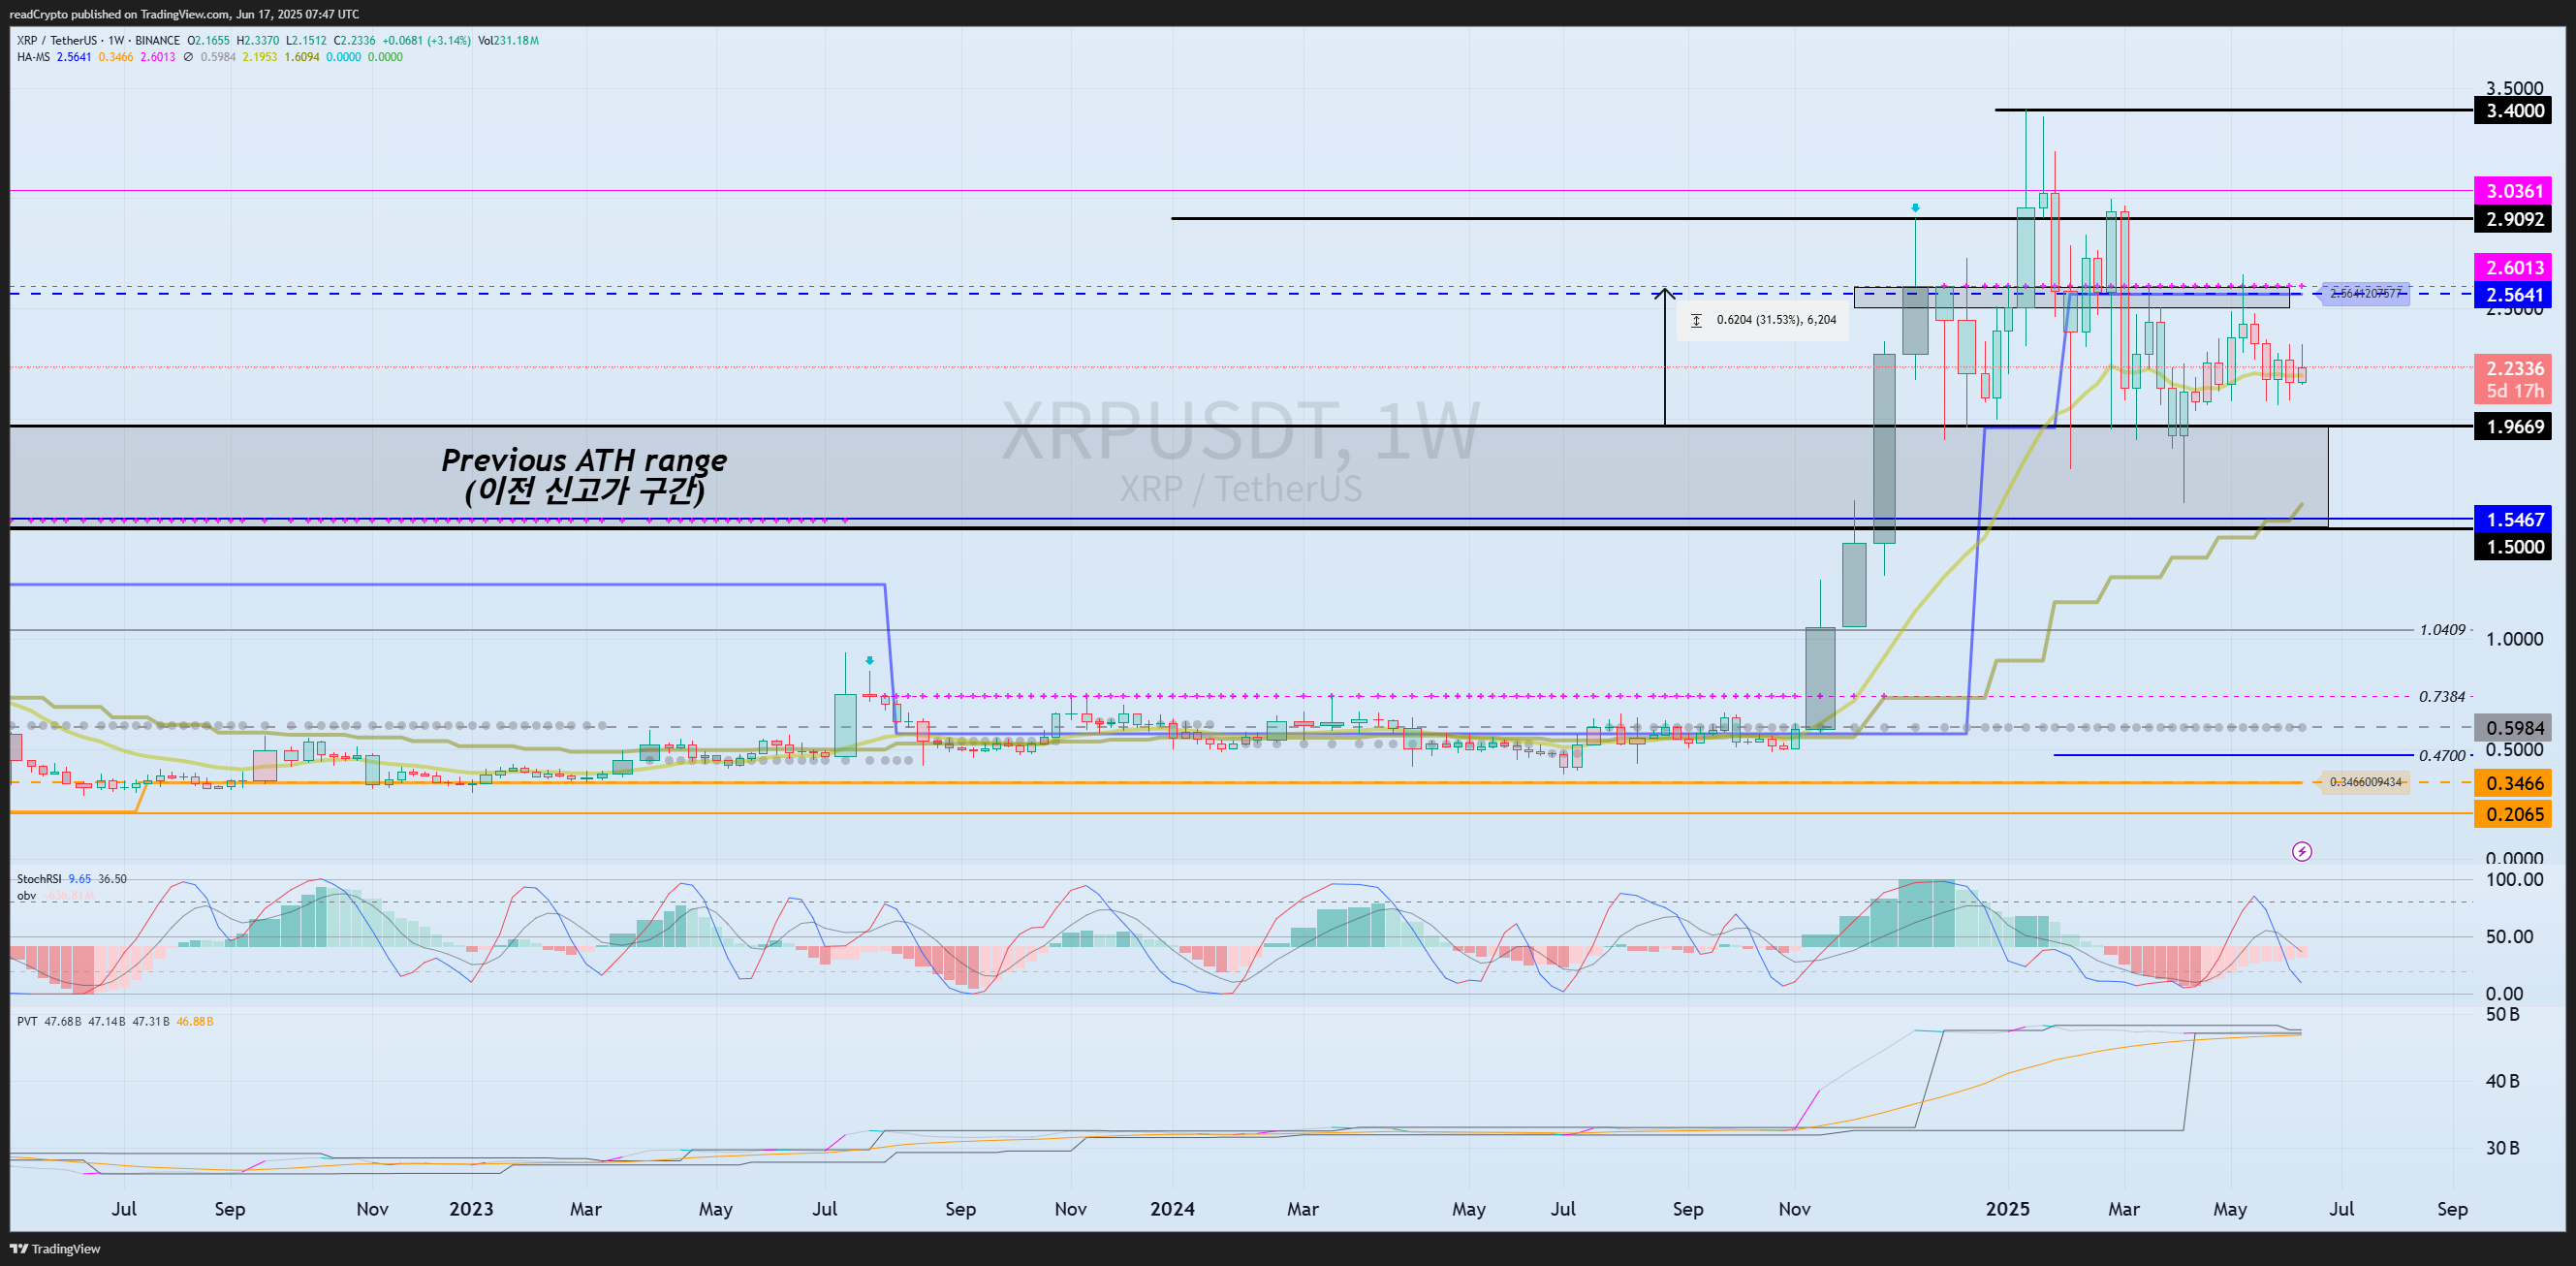Click the 2025 label on the time axis
This screenshot has height=1266, width=2576.
2008,1208
